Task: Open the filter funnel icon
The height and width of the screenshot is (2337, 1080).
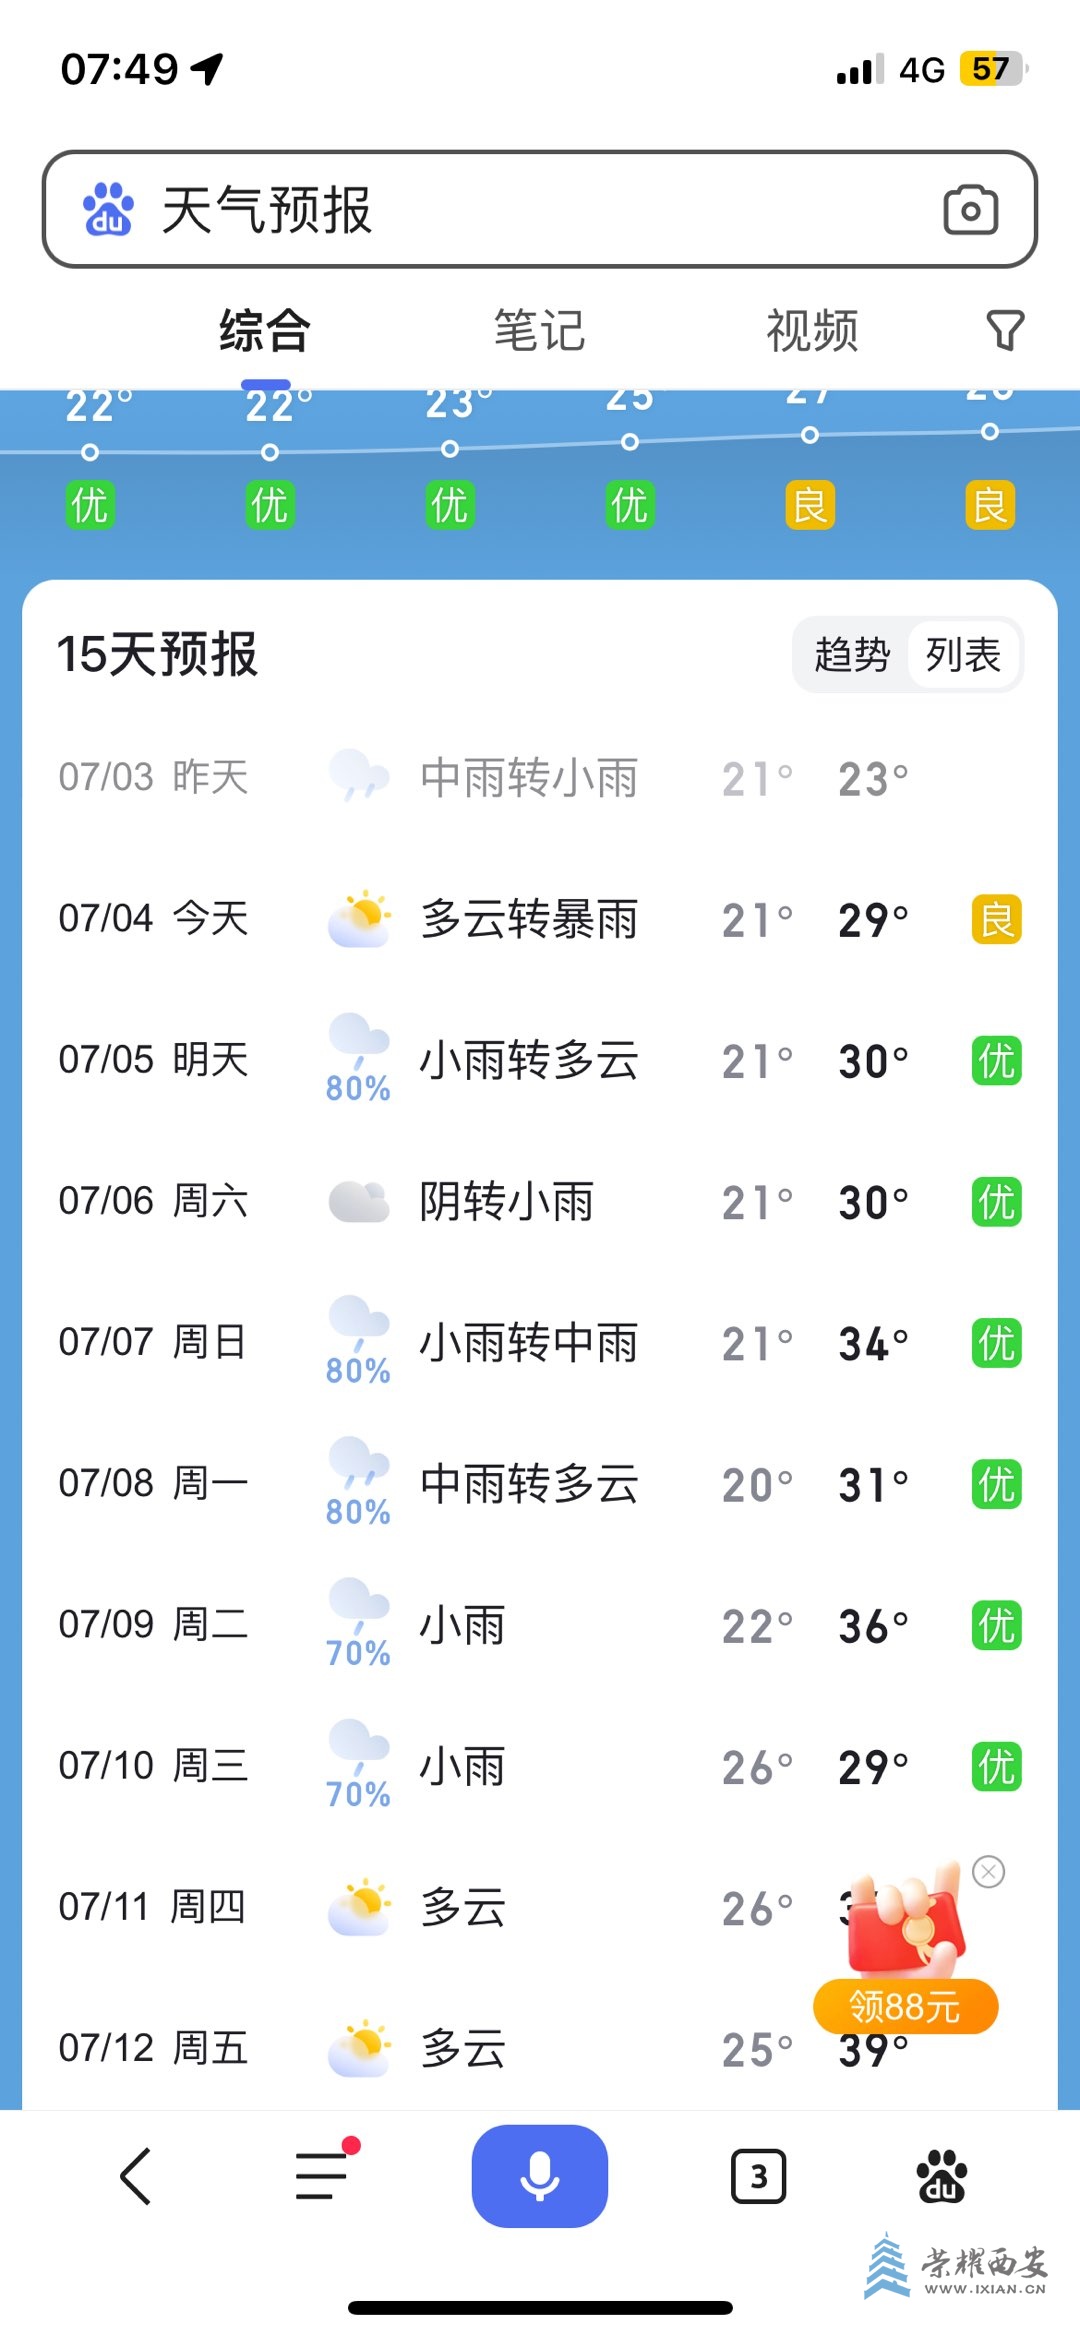Action: [1005, 330]
